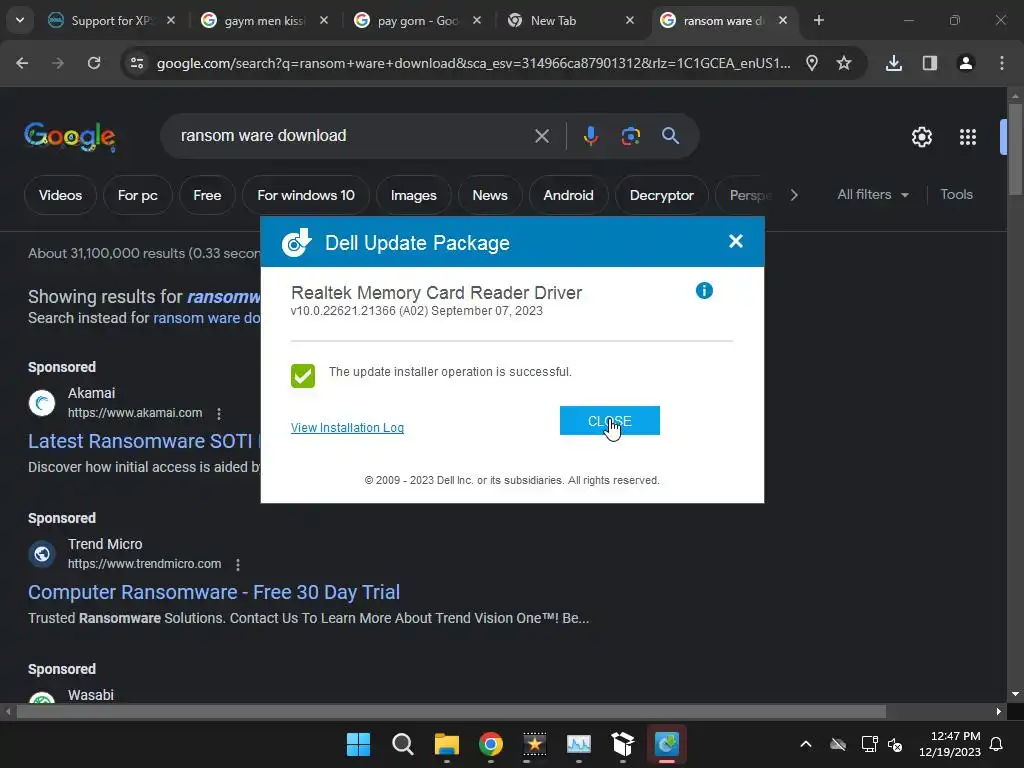This screenshot has height=768, width=1024.
Task: Click the Search instead for ransom ware link
Action: [x=207, y=318]
